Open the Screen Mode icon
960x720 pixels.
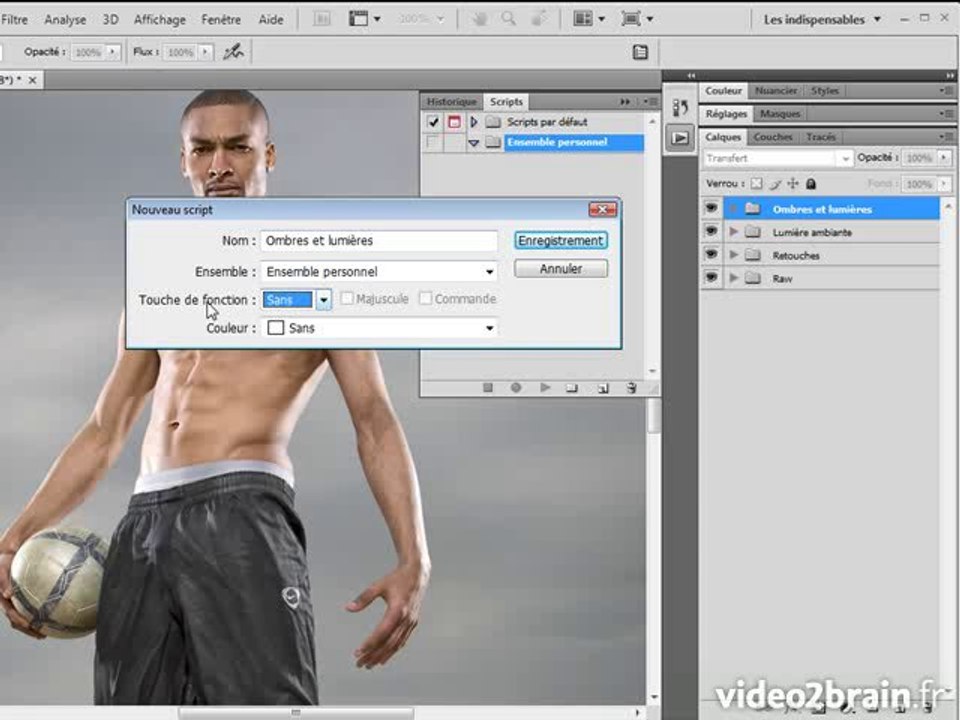(637, 19)
